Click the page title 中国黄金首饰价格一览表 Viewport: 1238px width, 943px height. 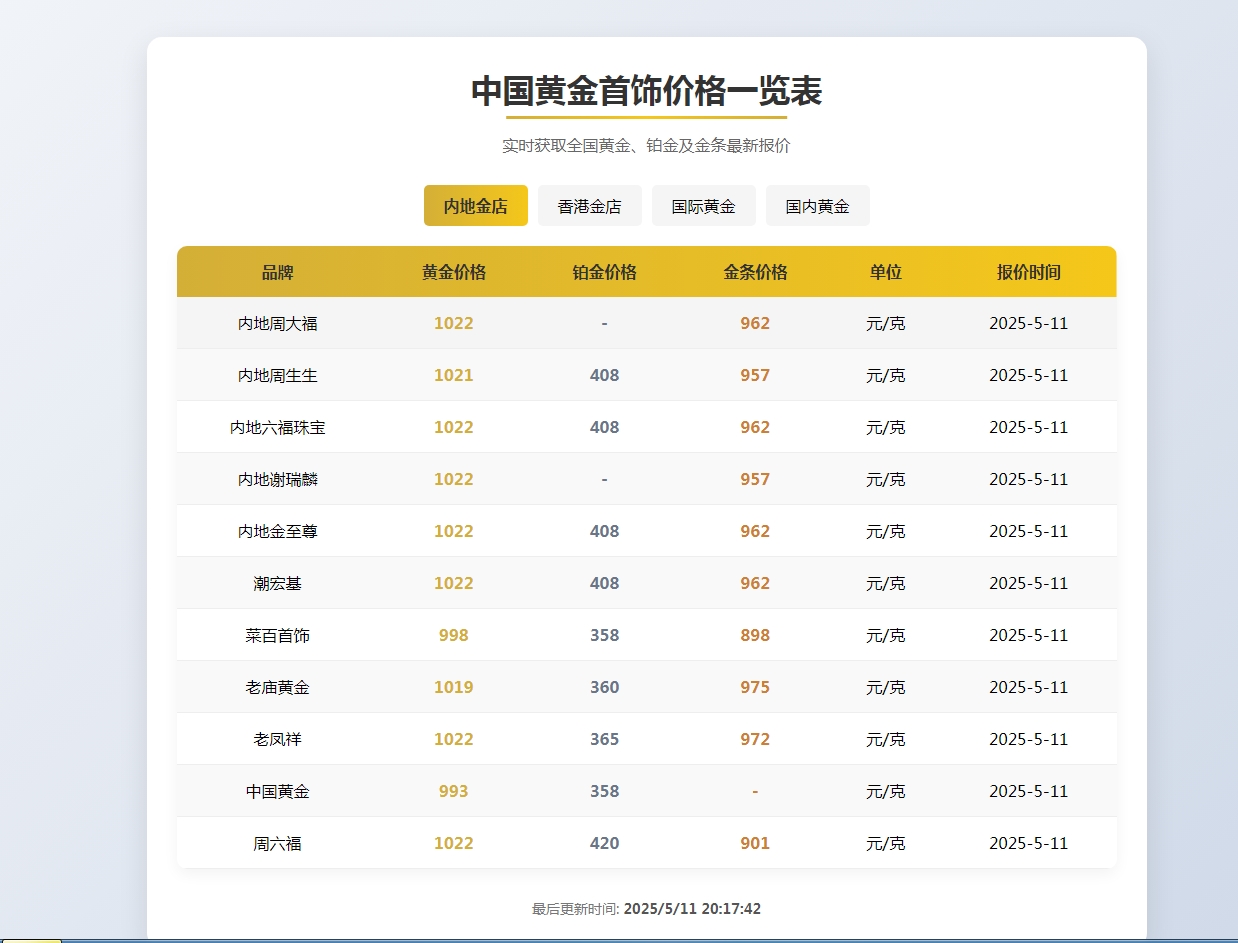[646, 92]
